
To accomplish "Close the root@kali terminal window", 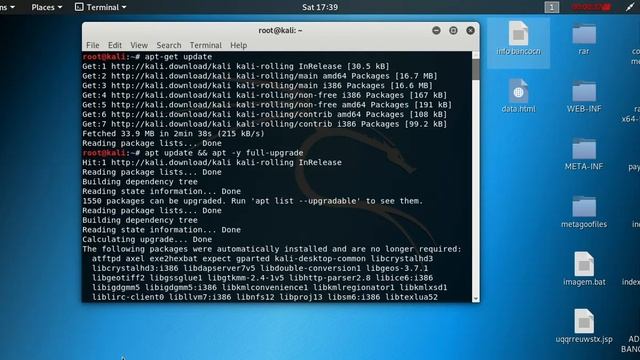I will click(x=470, y=31).
